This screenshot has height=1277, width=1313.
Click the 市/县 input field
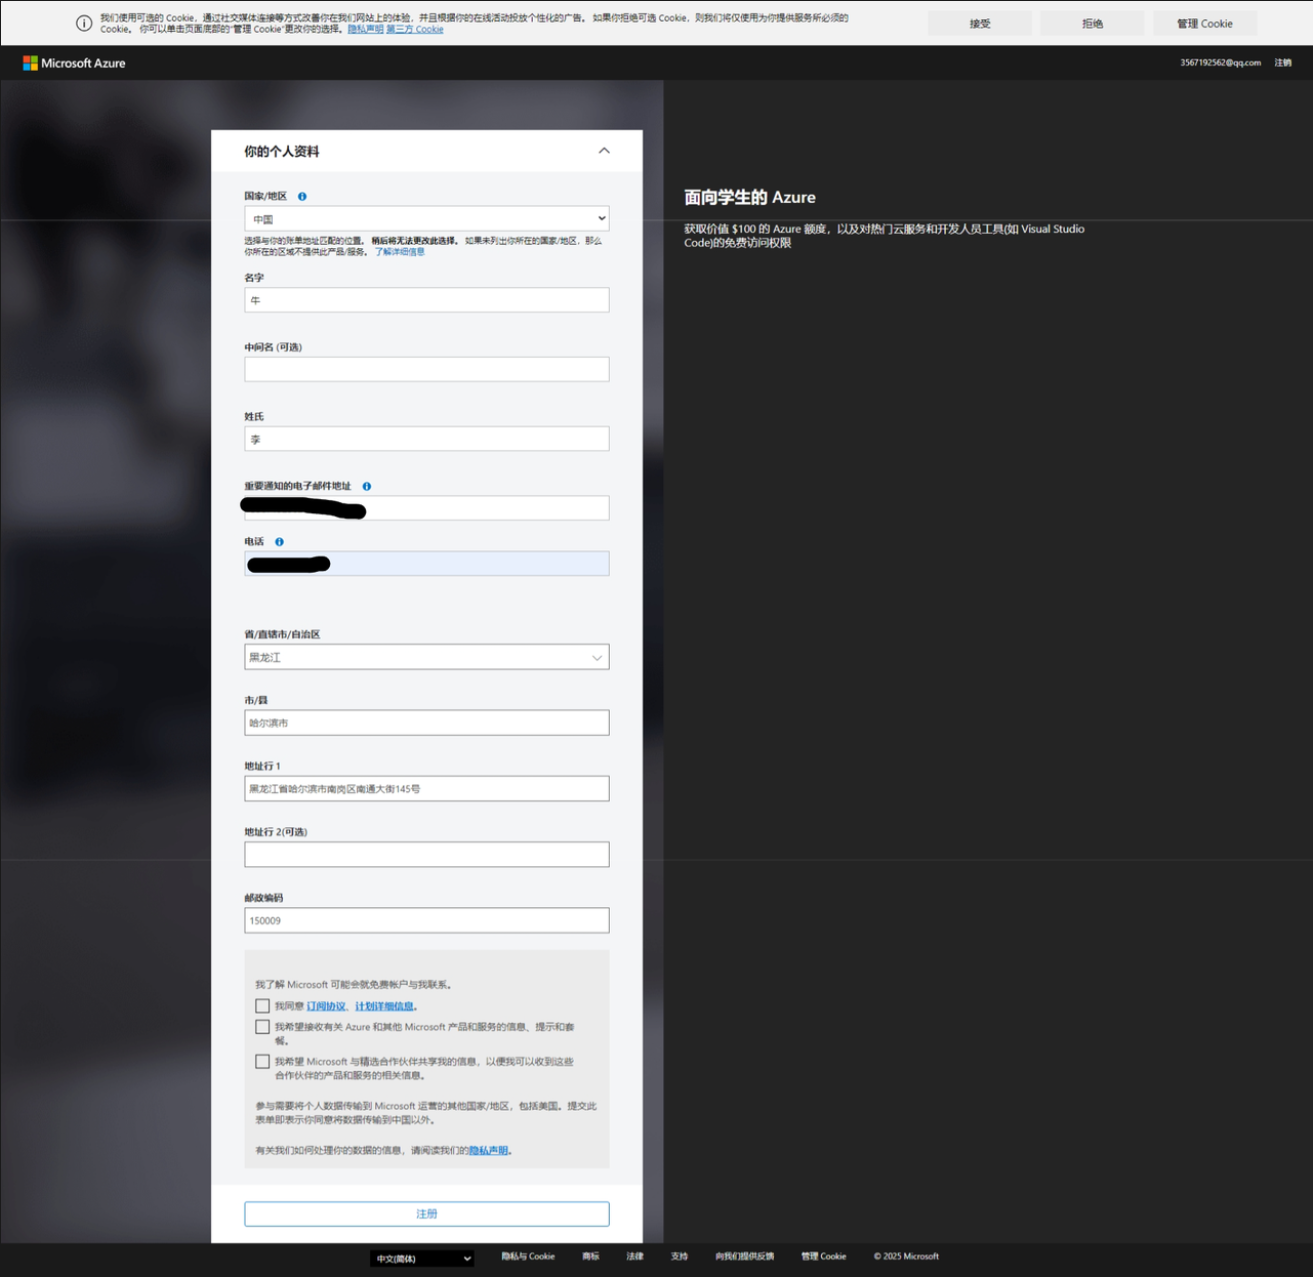(427, 723)
